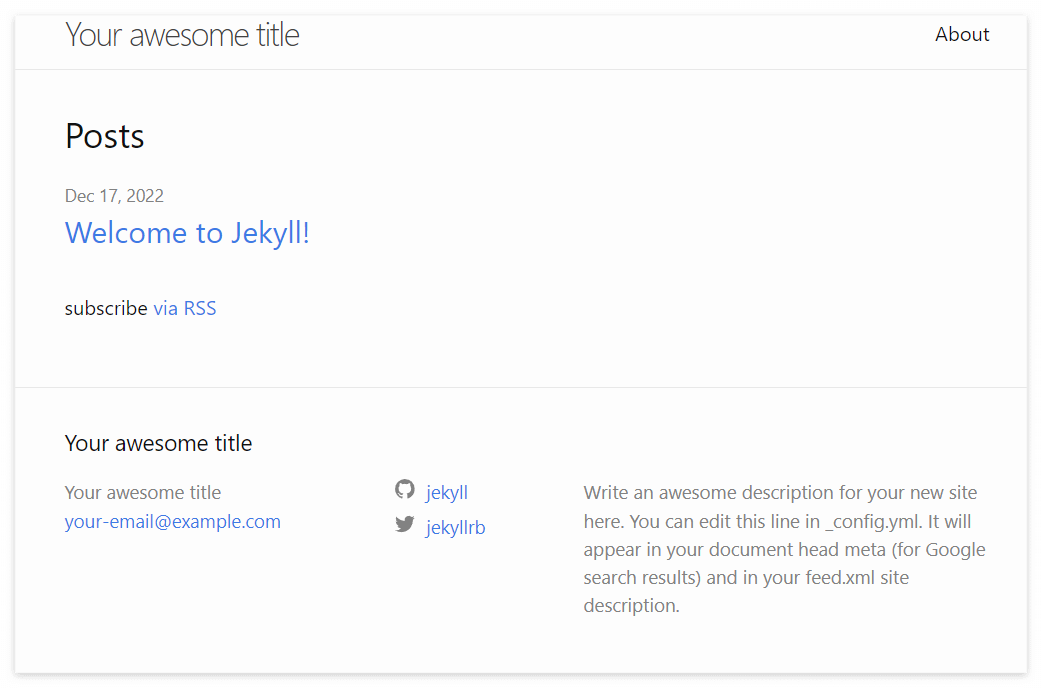Select the Posts page heading
The image size is (1042, 688).
(104, 136)
